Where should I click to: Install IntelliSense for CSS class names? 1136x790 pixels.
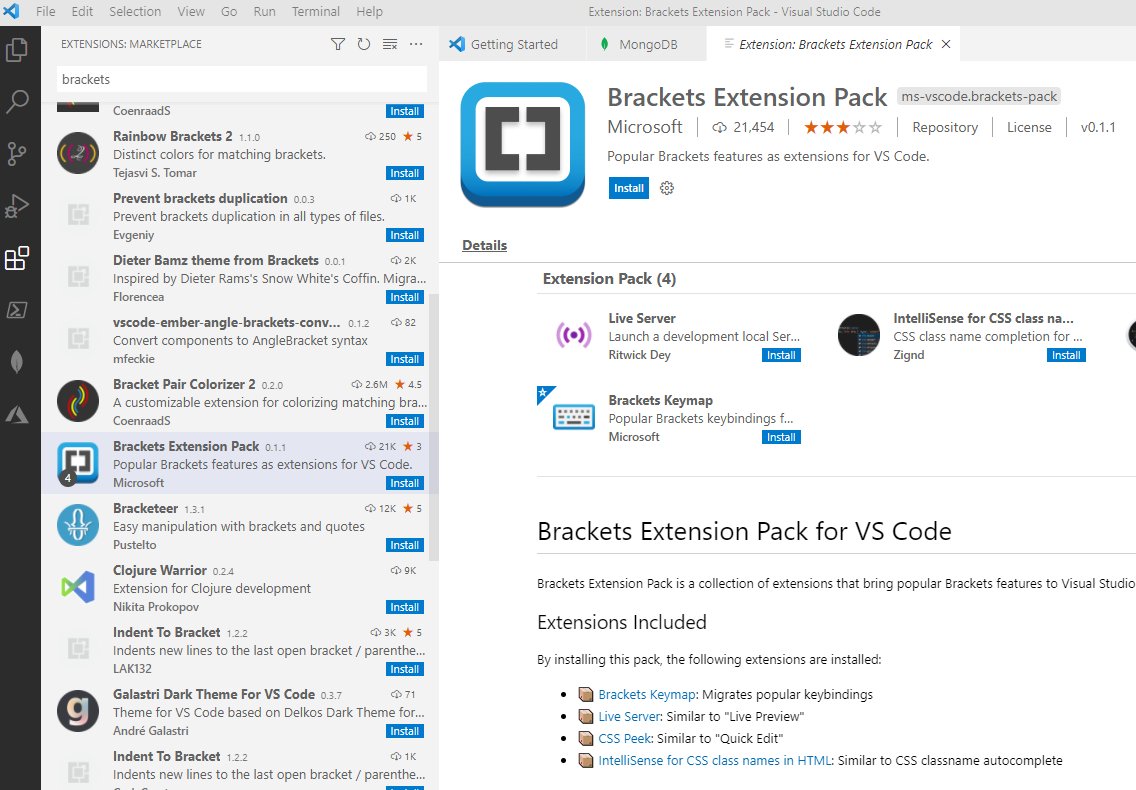coord(1066,355)
